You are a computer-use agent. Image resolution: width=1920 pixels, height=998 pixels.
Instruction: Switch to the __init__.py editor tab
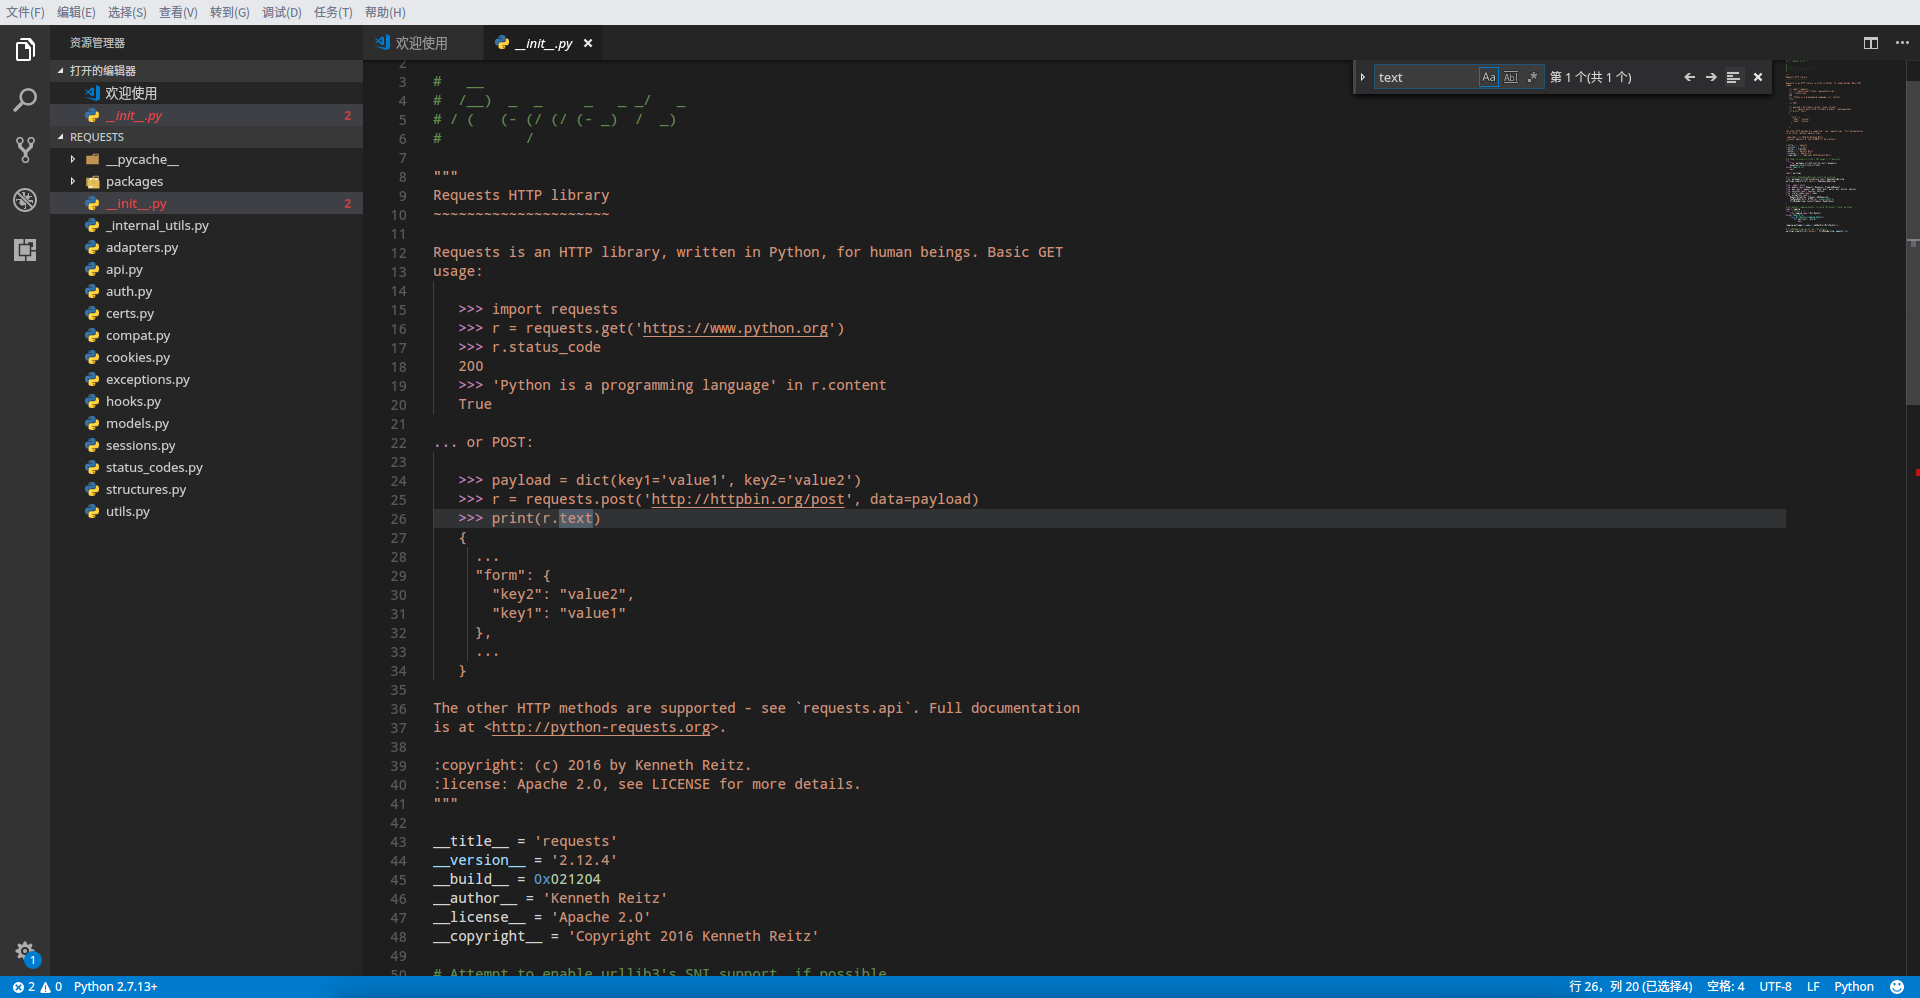point(544,43)
